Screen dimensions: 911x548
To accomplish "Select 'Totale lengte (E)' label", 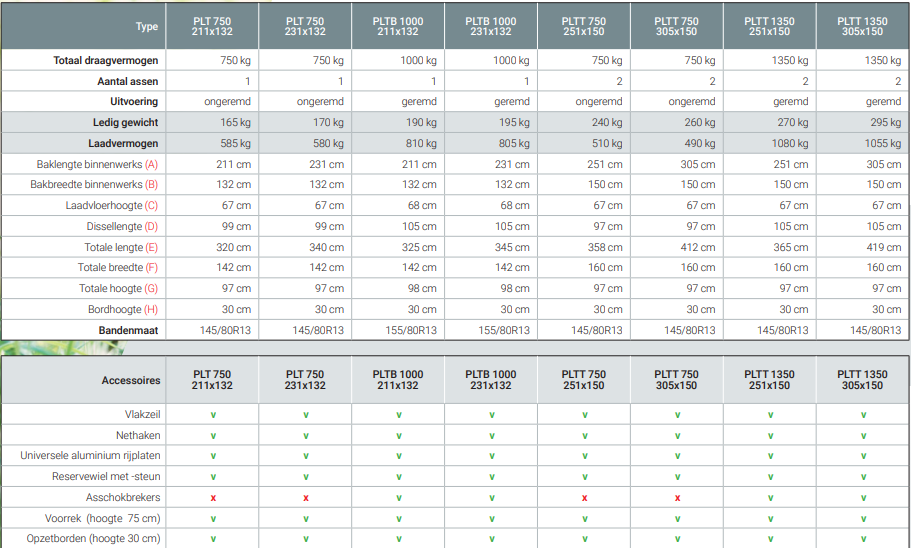I will pyautogui.click(x=121, y=248).
